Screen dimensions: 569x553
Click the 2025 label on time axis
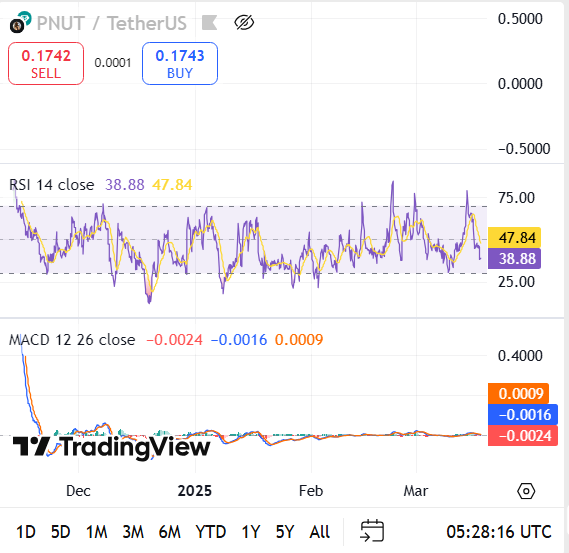click(195, 491)
